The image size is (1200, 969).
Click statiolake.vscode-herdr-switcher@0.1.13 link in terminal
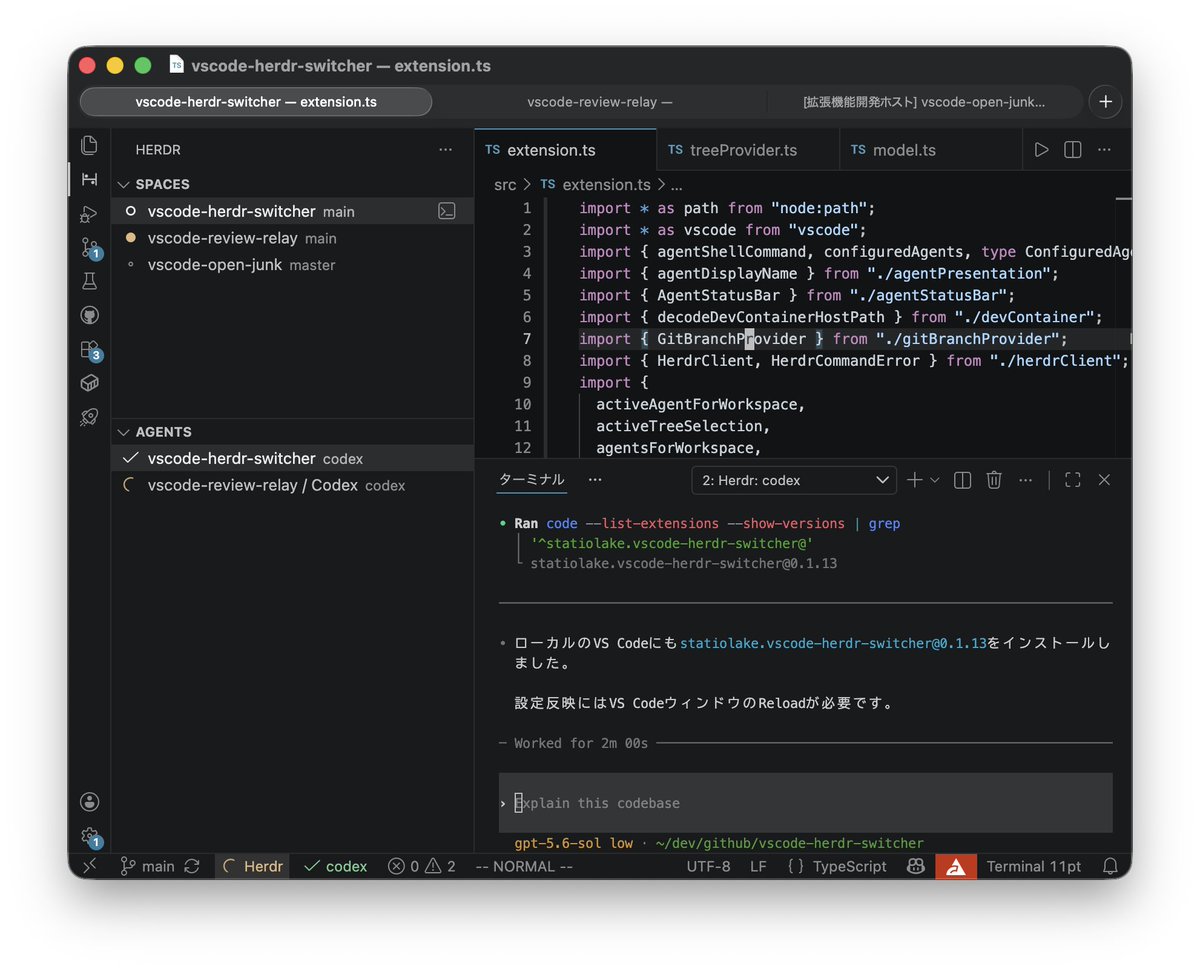coord(833,643)
